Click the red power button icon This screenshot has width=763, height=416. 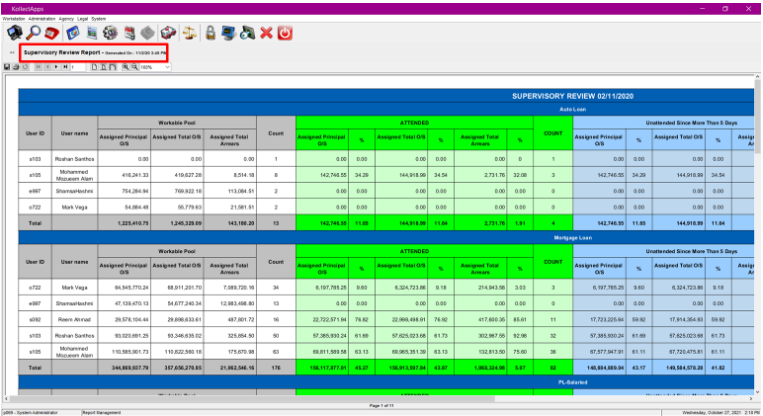coord(285,33)
